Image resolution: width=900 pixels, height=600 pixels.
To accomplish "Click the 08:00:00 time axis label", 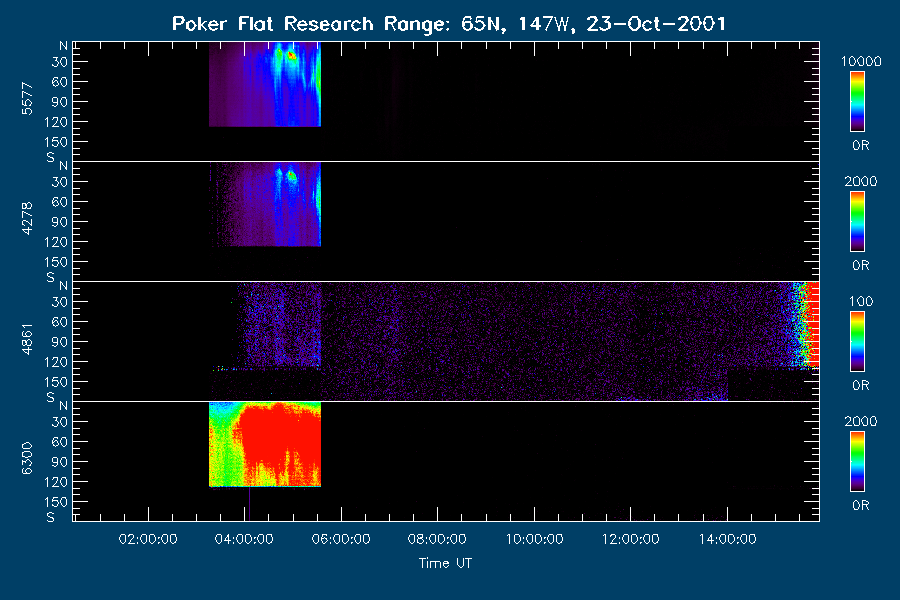I will (x=437, y=539).
